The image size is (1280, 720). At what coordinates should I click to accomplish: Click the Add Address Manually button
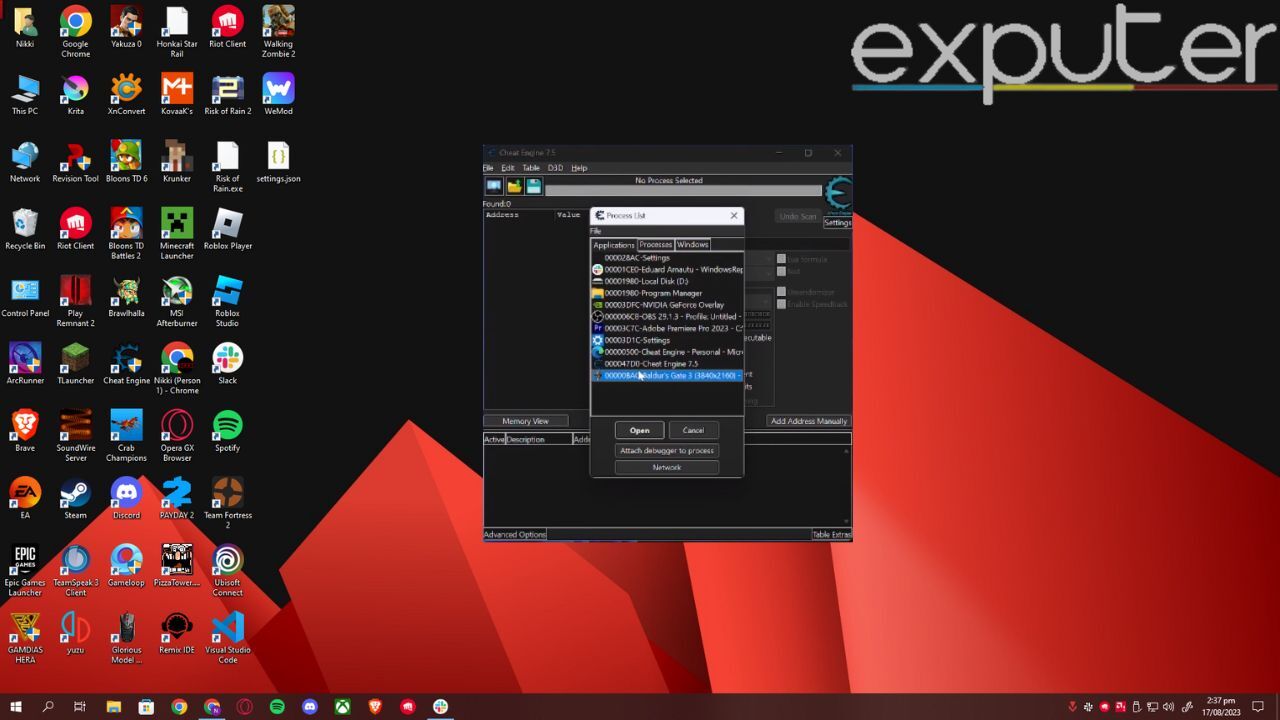click(809, 421)
